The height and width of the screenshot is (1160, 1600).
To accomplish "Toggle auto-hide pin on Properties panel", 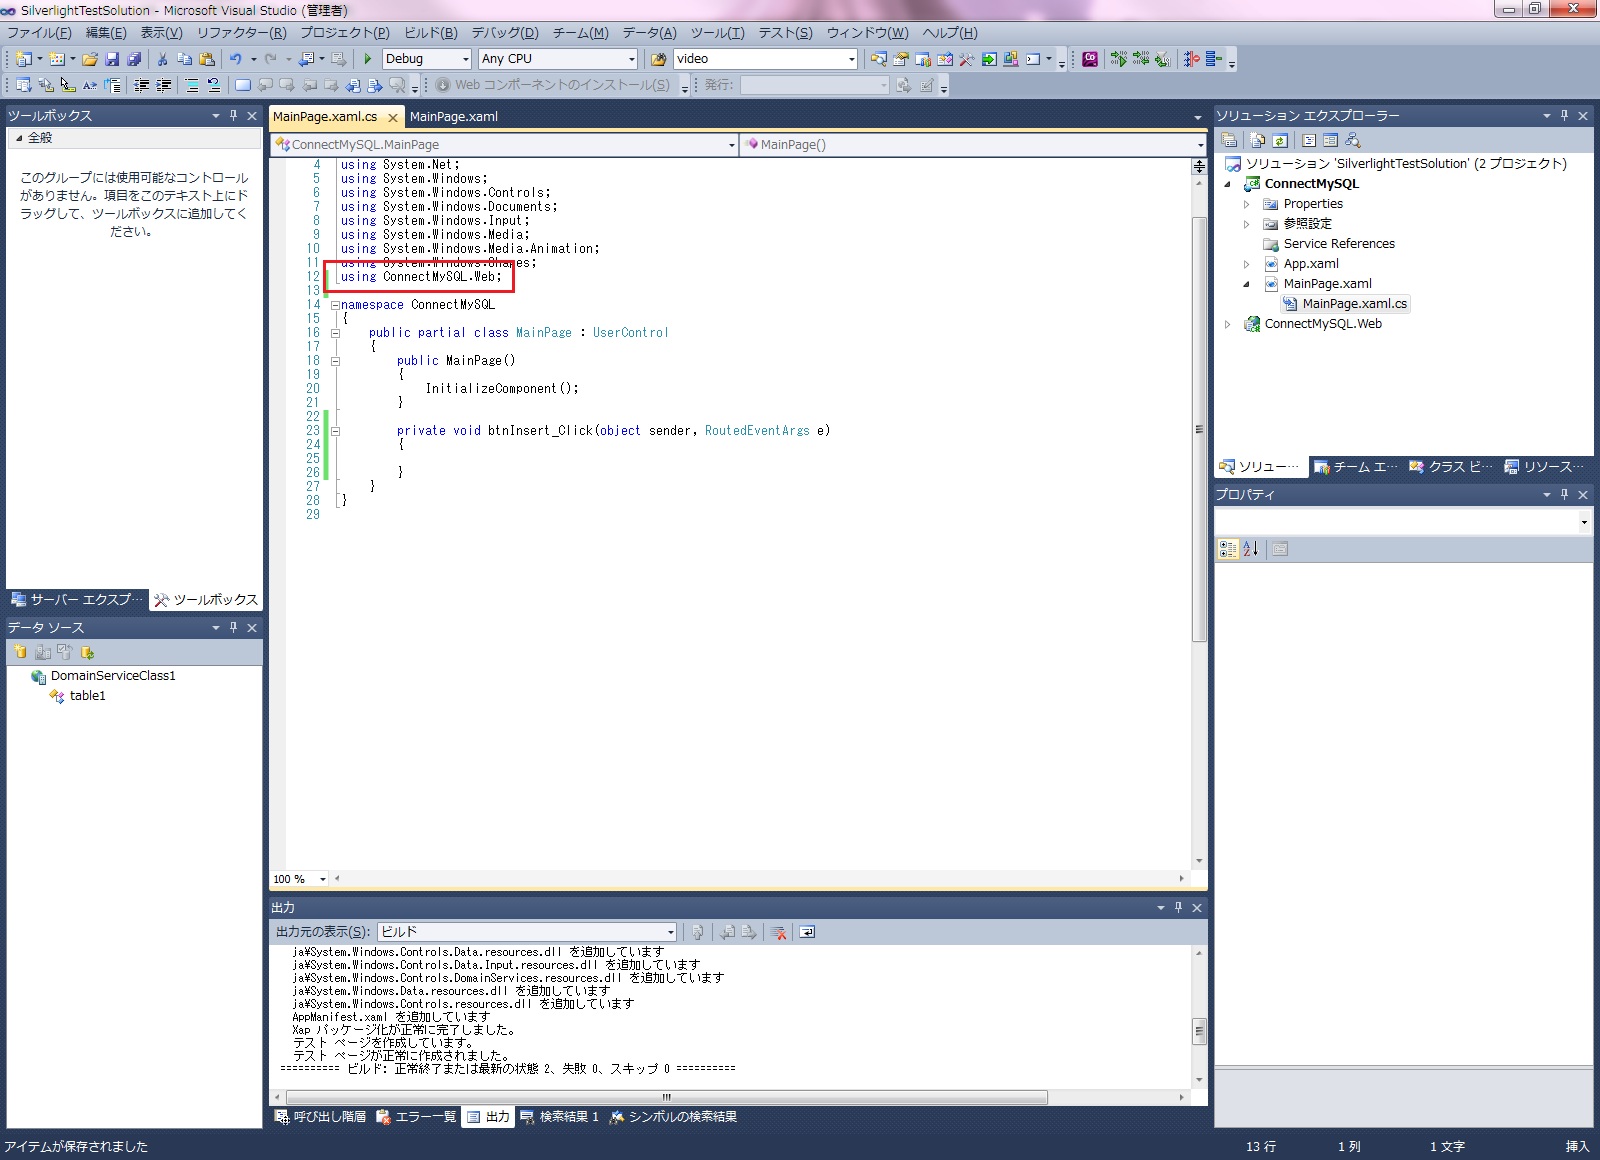I will (x=1564, y=494).
